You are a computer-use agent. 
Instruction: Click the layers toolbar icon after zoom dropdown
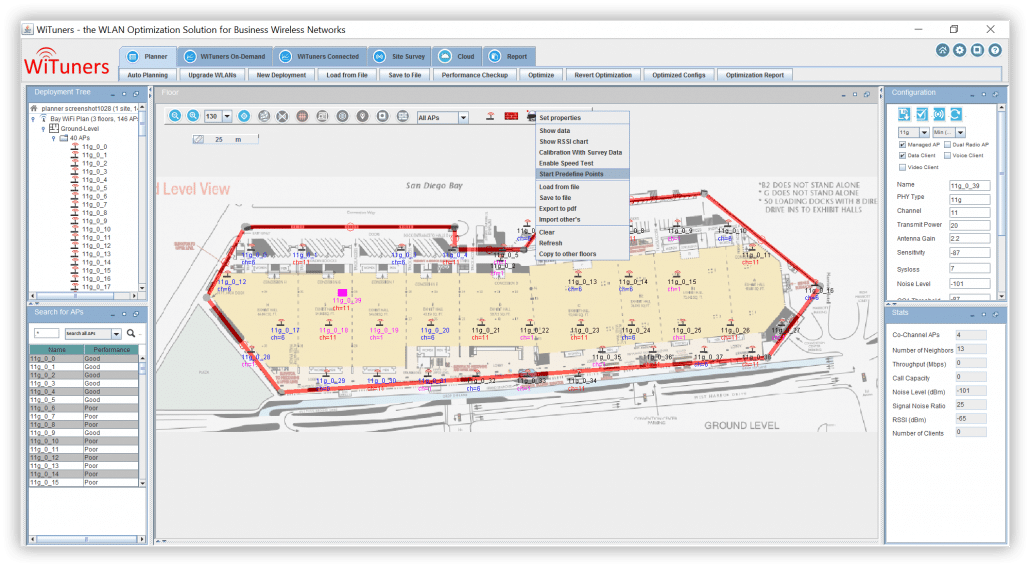coord(264,116)
